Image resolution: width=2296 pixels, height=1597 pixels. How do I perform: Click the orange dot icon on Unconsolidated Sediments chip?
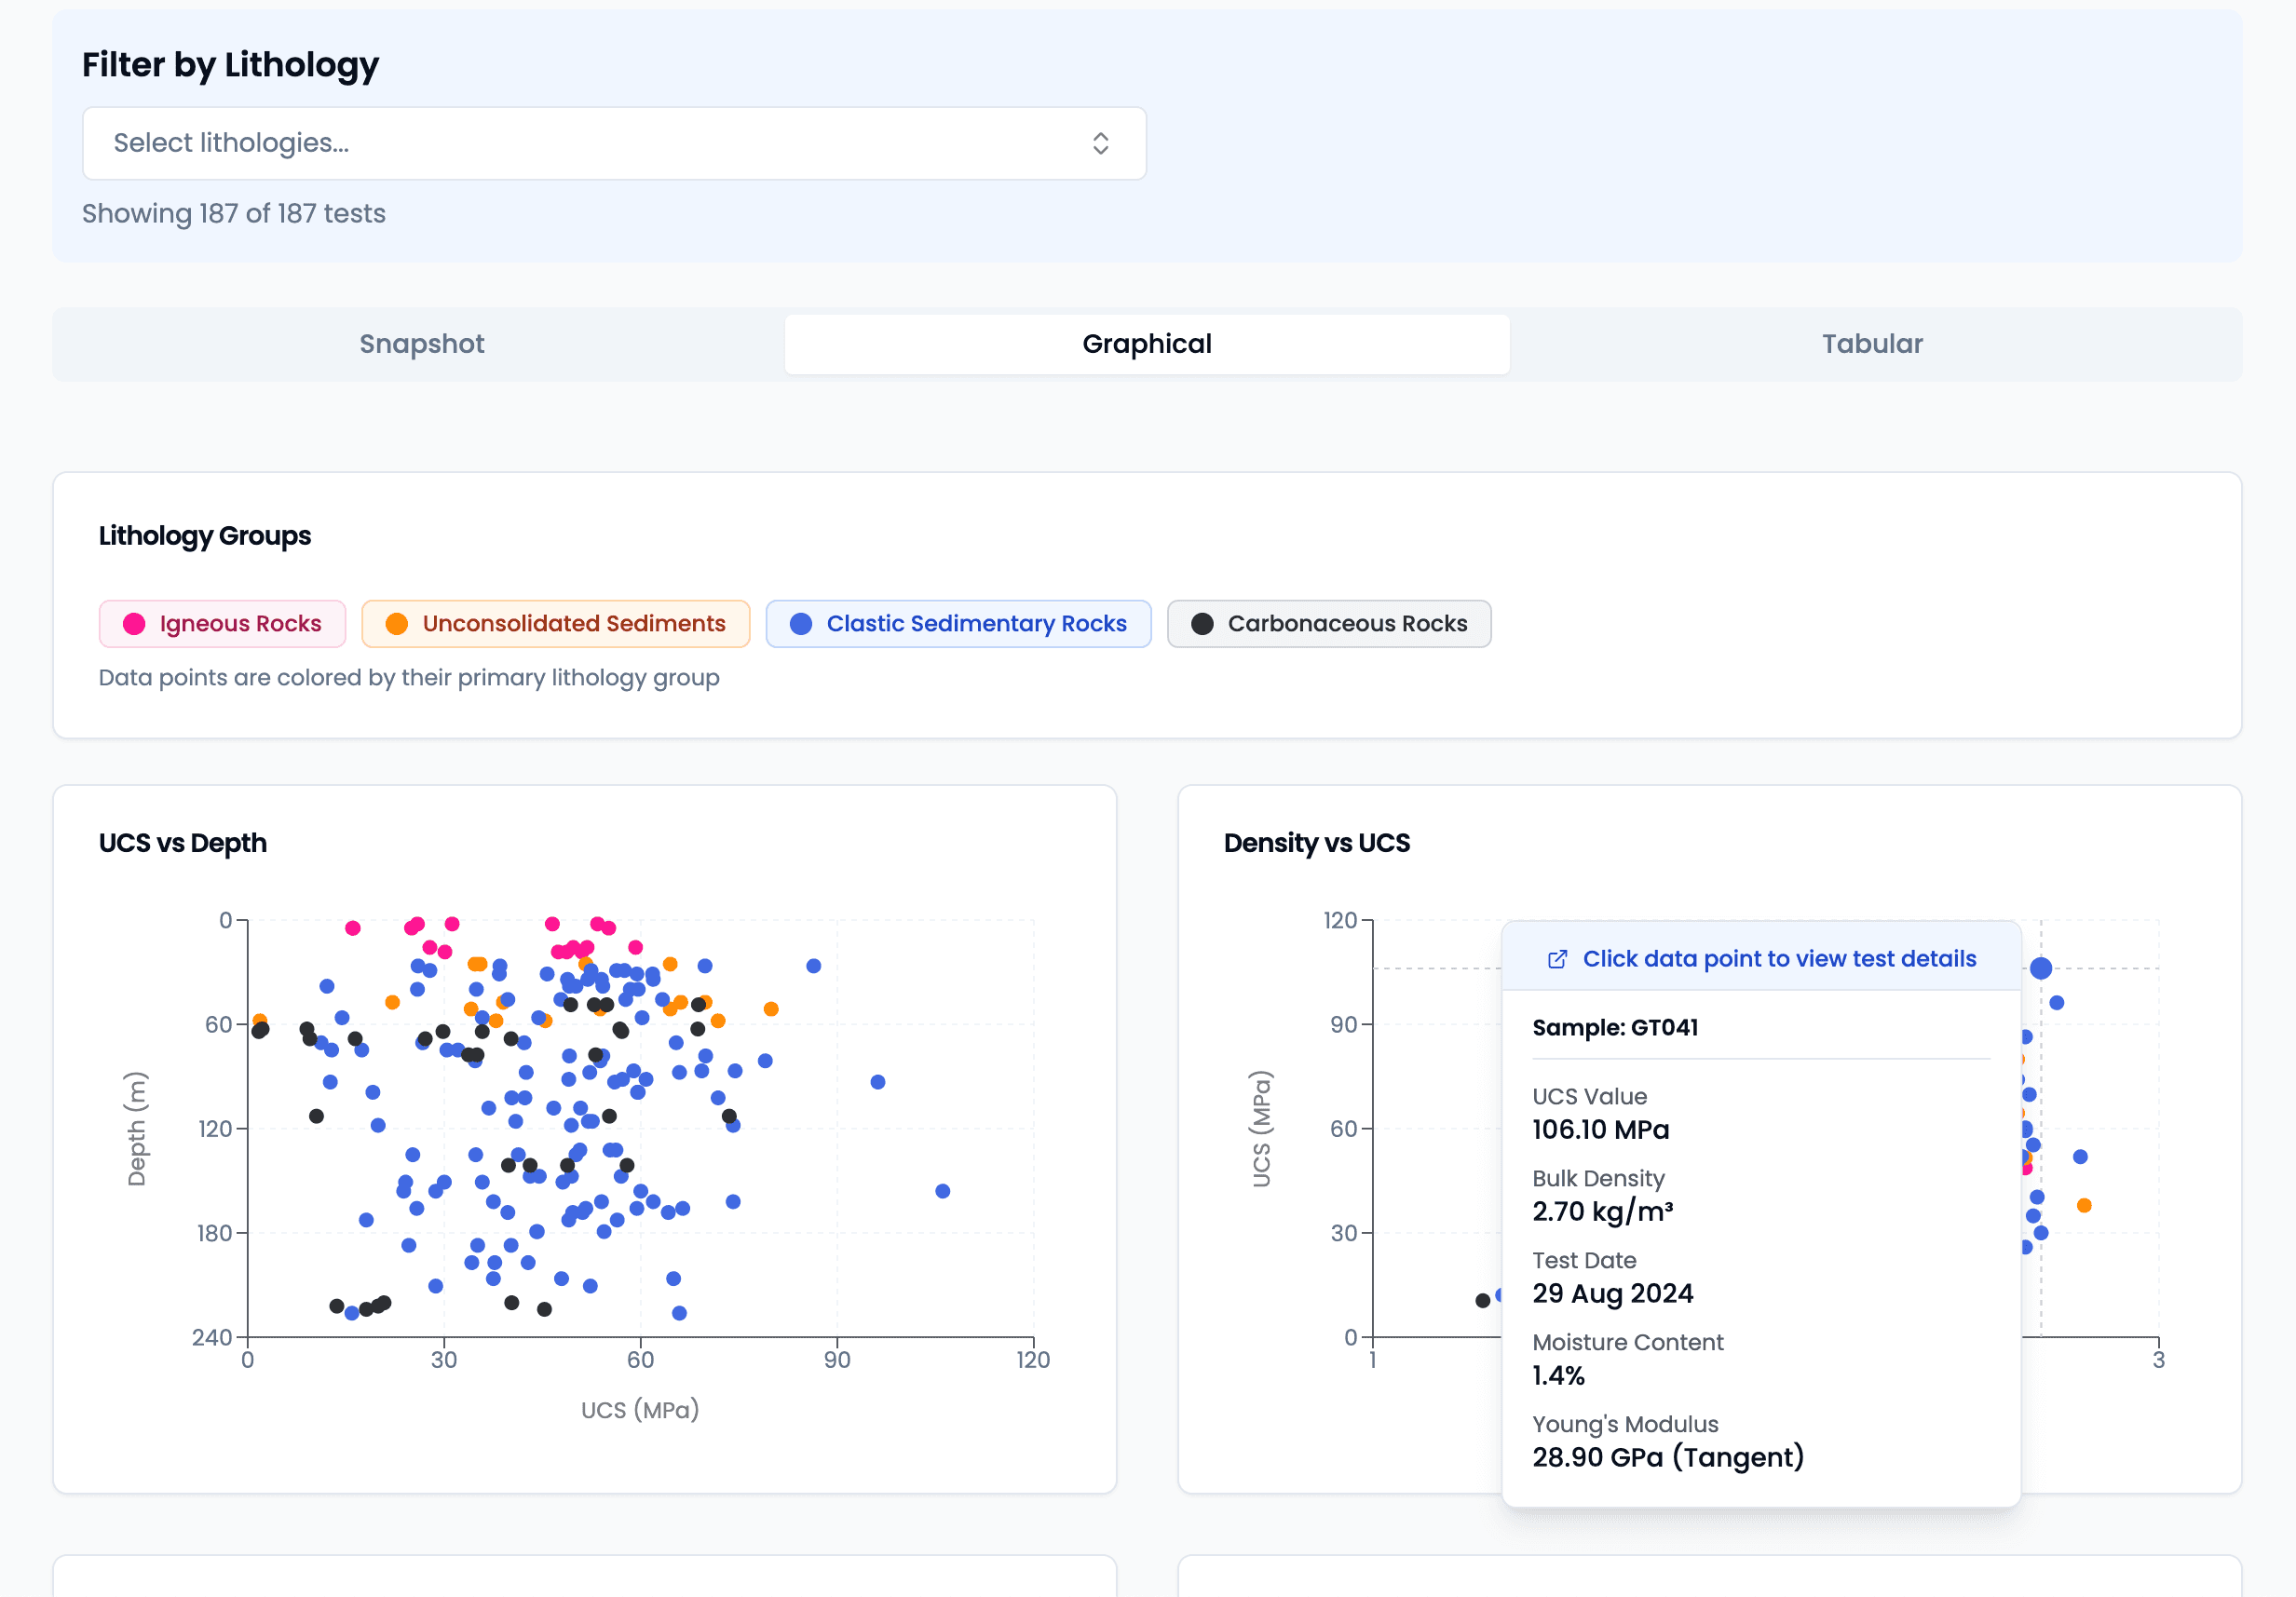click(397, 623)
